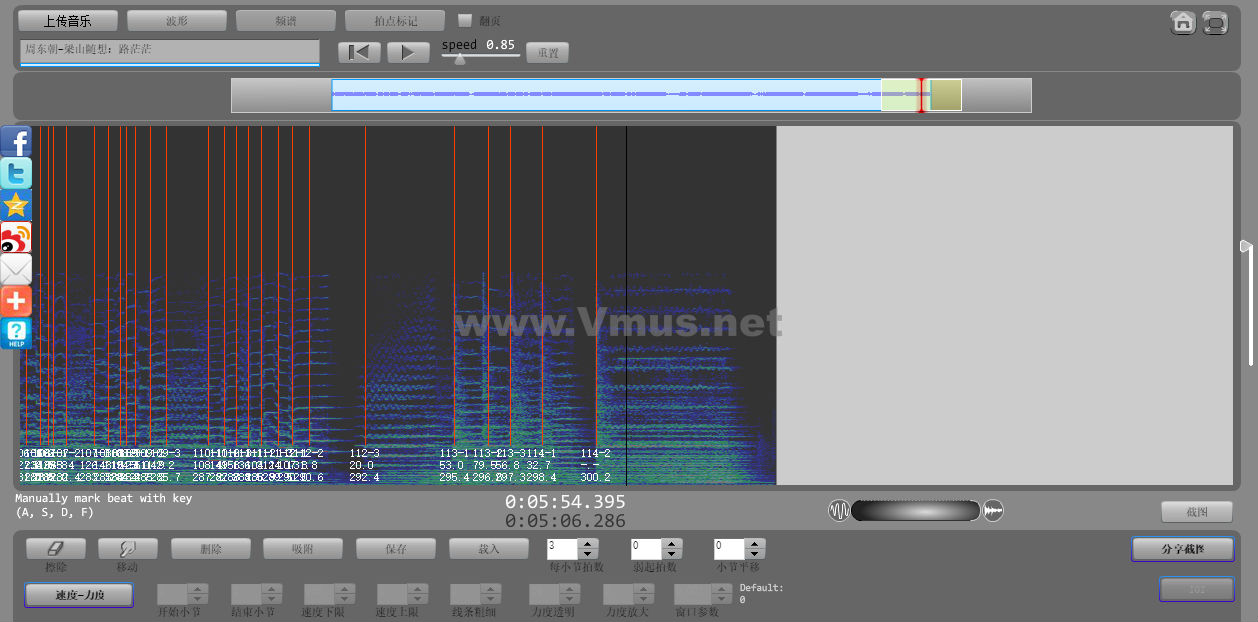
Task: Click the 截图 screenshot button
Action: click(1197, 512)
